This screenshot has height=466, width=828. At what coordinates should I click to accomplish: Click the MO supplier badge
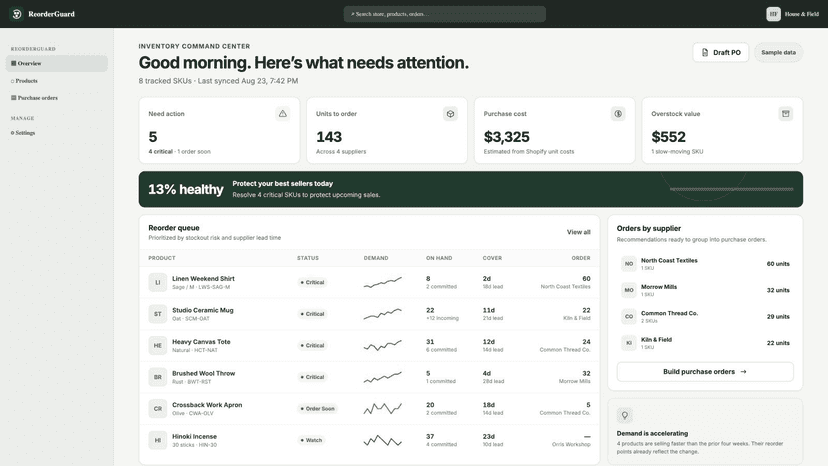(x=629, y=290)
